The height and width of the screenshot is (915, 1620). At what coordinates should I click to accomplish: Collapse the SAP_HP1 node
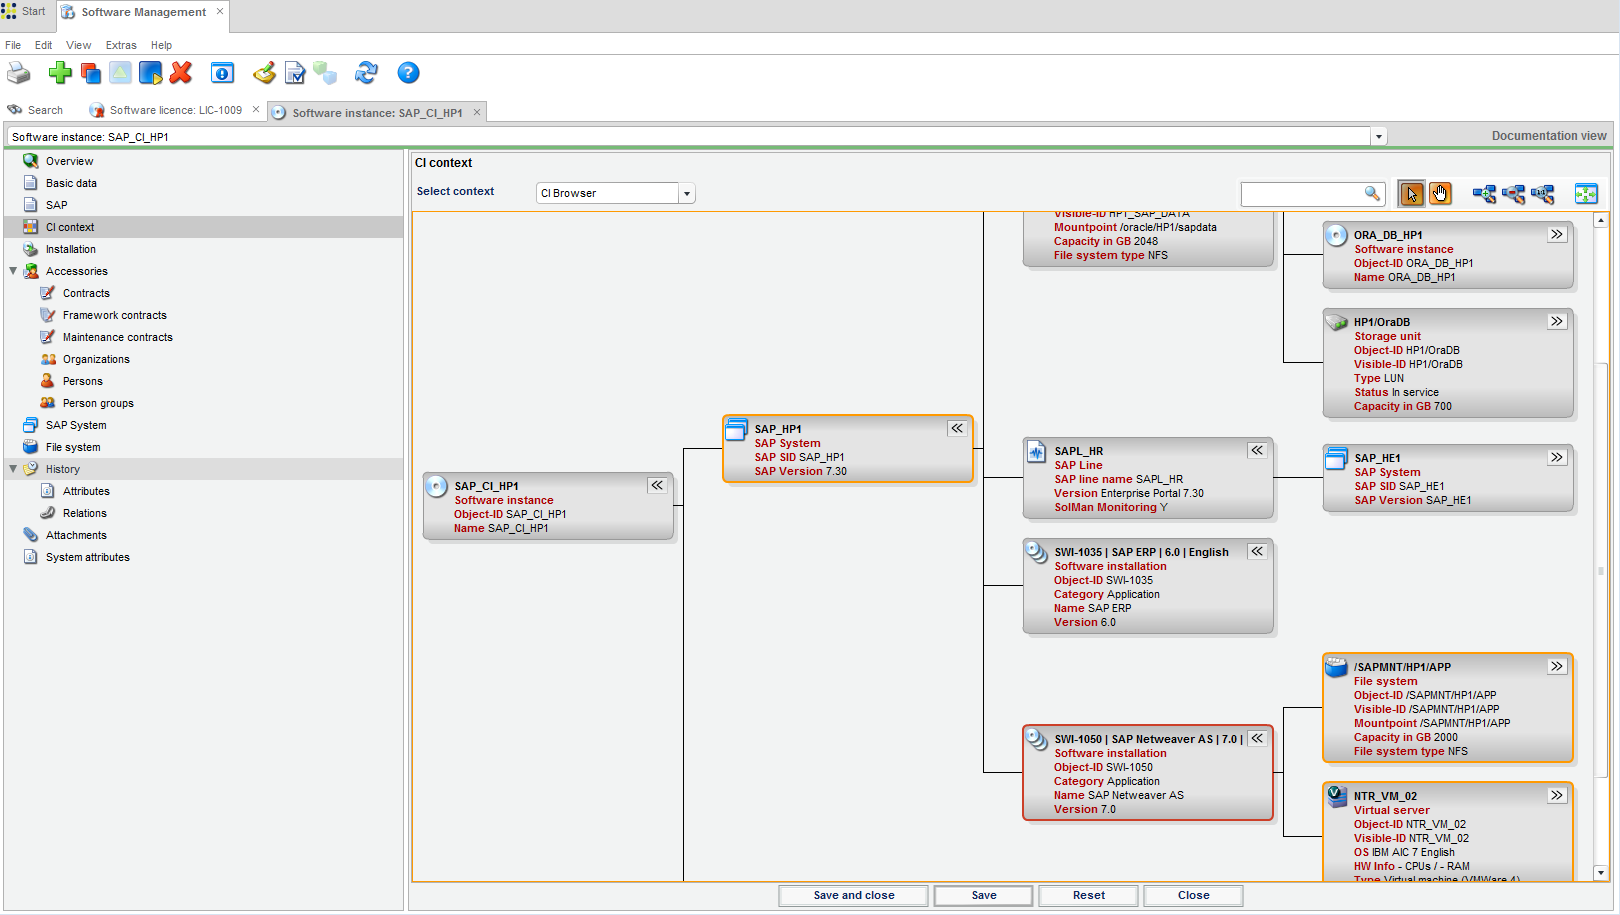click(x=957, y=428)
